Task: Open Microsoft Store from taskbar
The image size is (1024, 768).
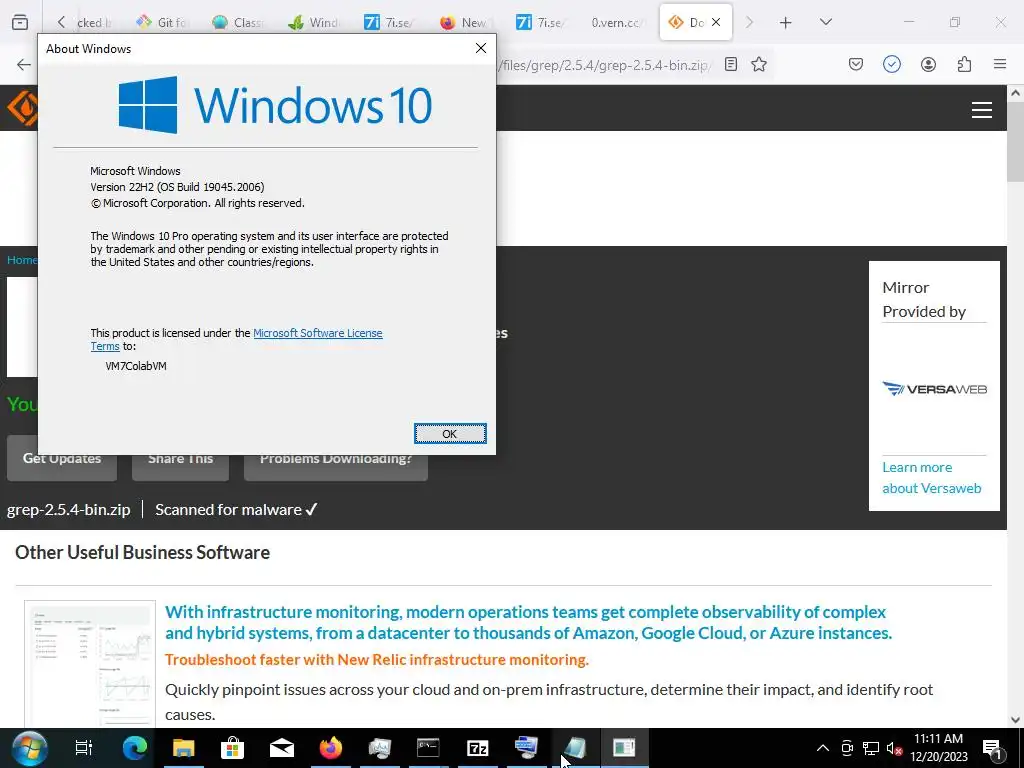Action: click(232, 748)
